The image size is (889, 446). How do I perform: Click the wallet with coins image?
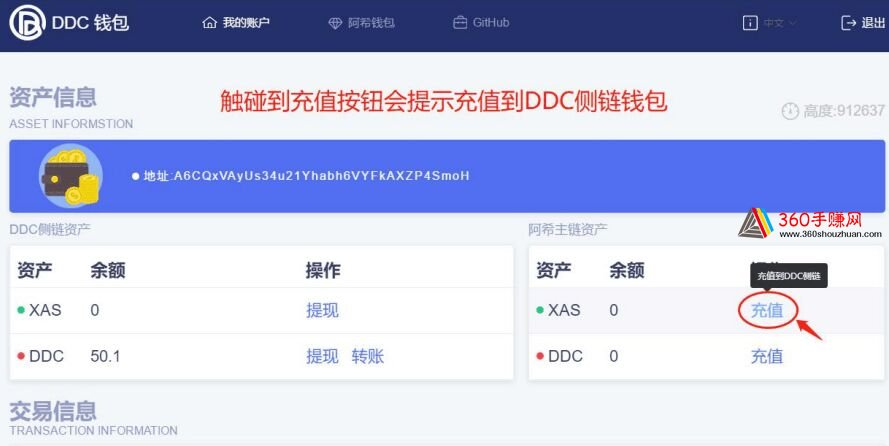[x=70, y=176]
